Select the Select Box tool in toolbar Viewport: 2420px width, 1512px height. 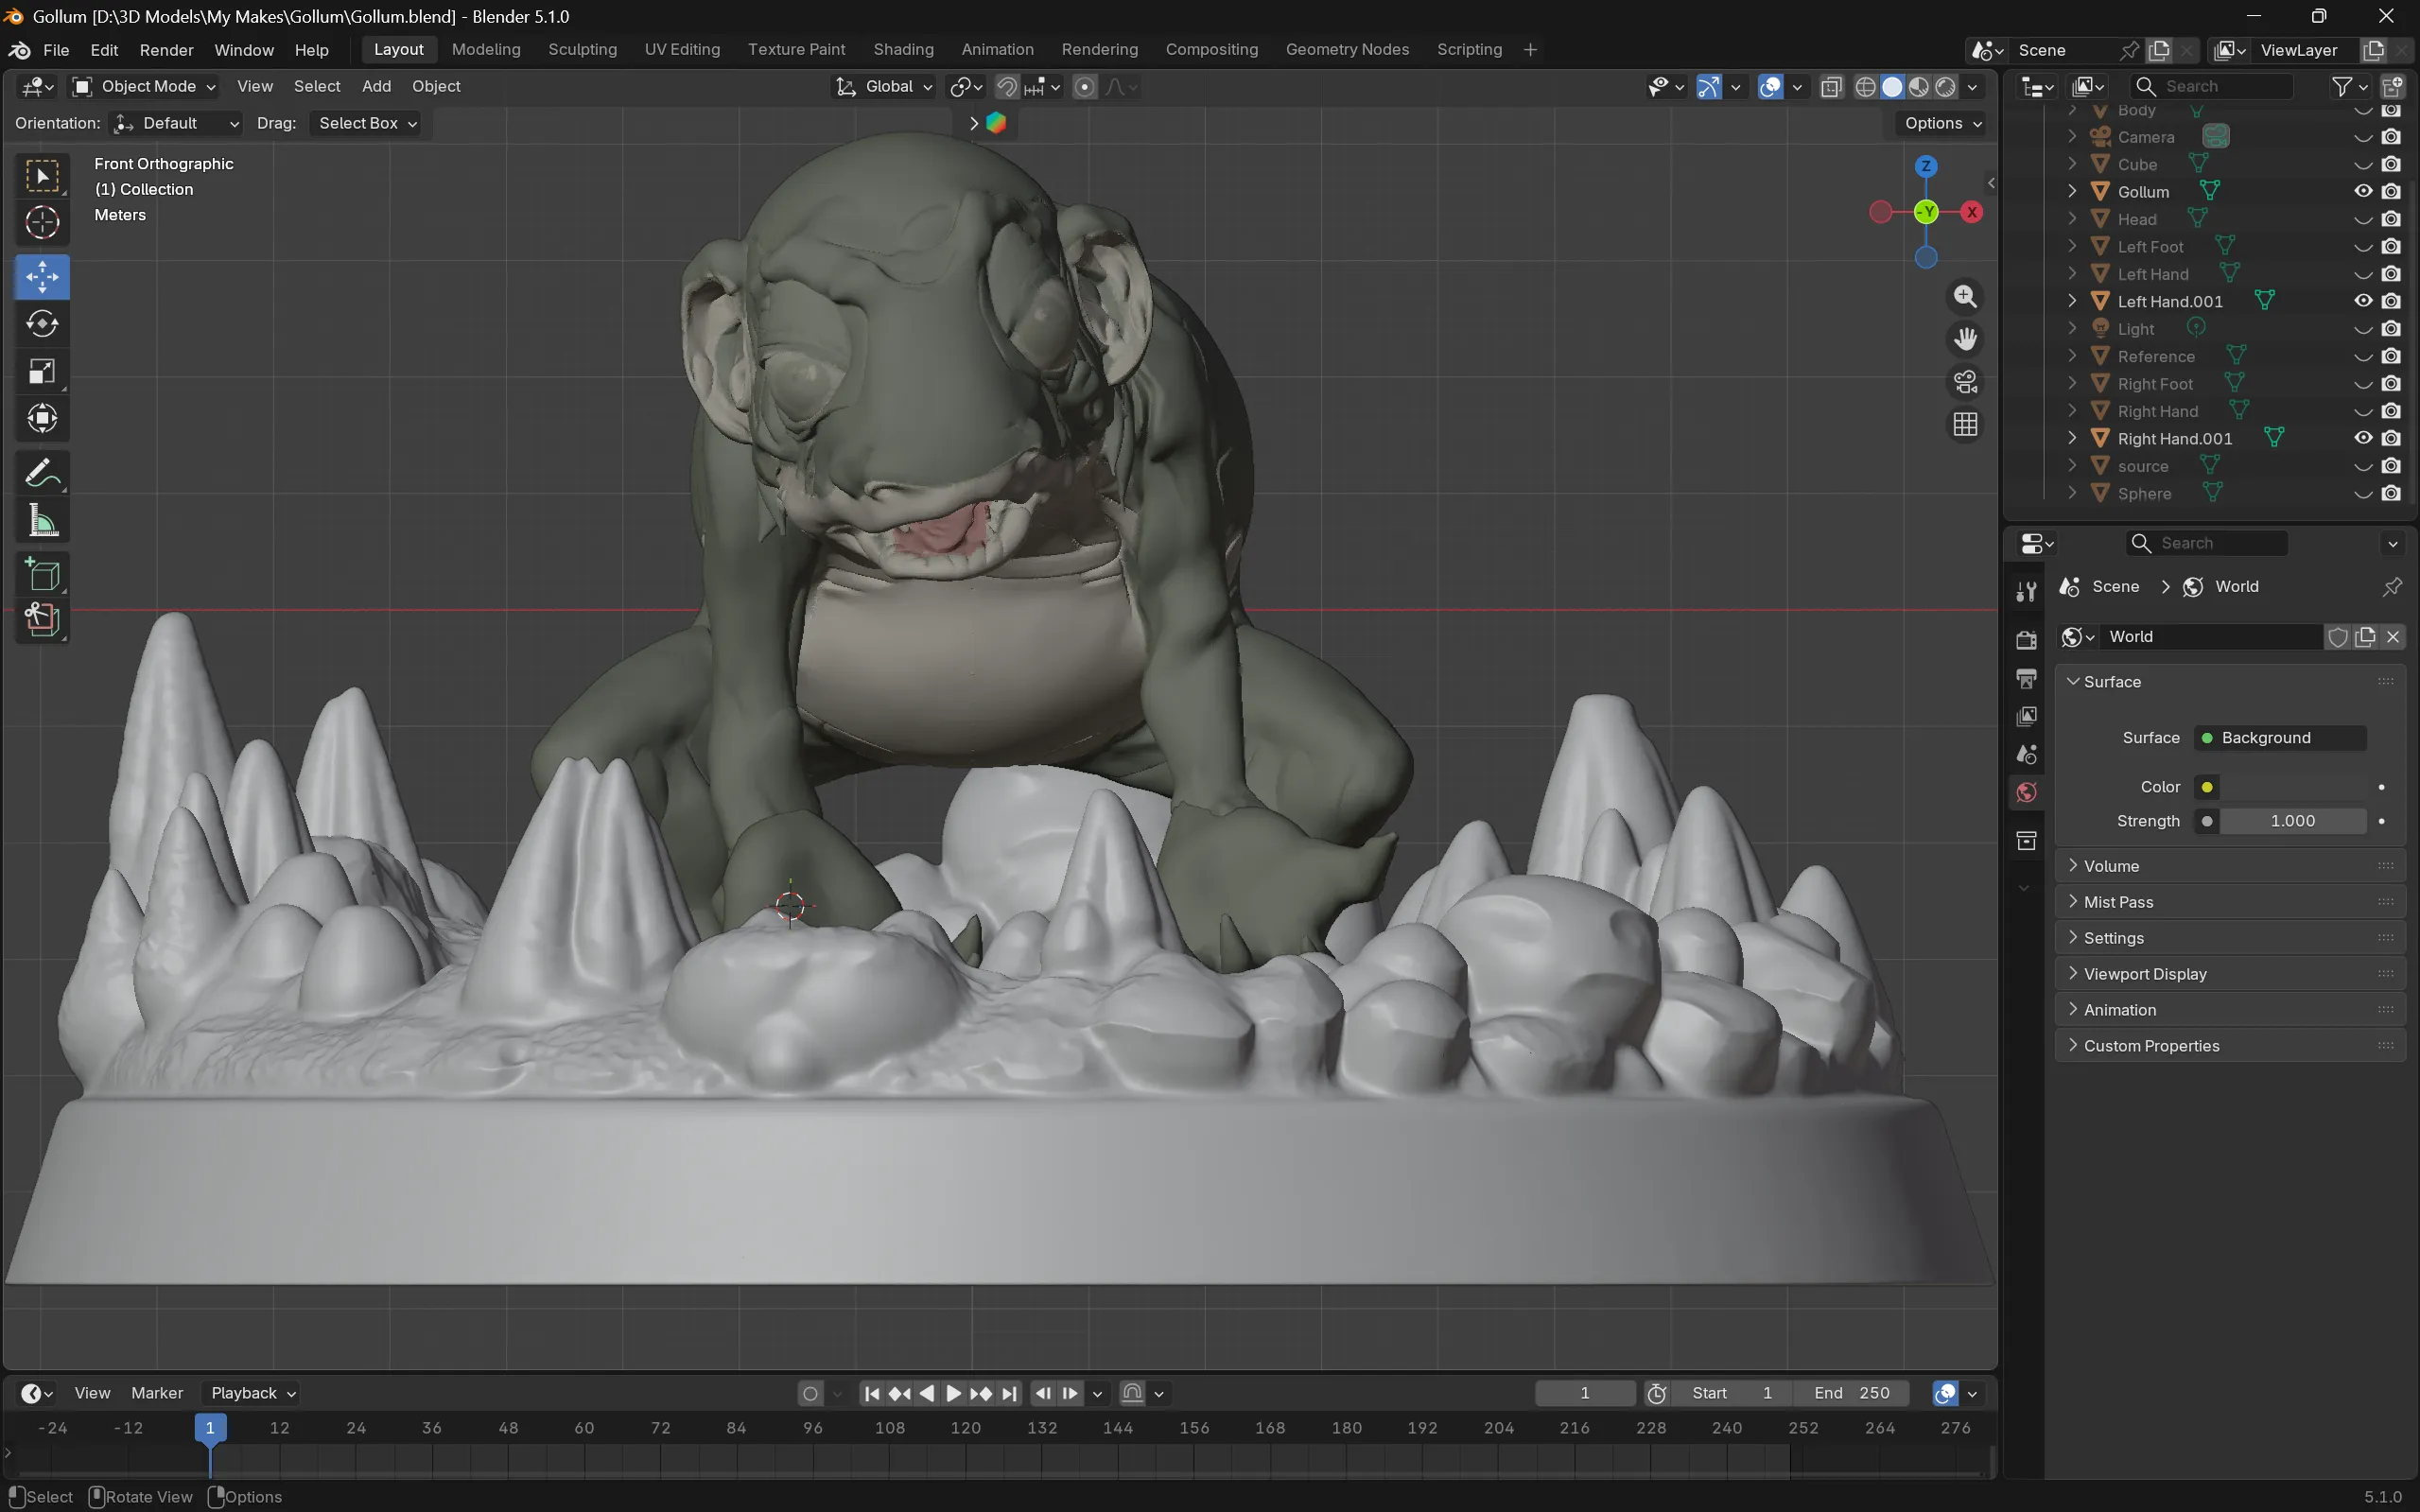tap(42, 176)
